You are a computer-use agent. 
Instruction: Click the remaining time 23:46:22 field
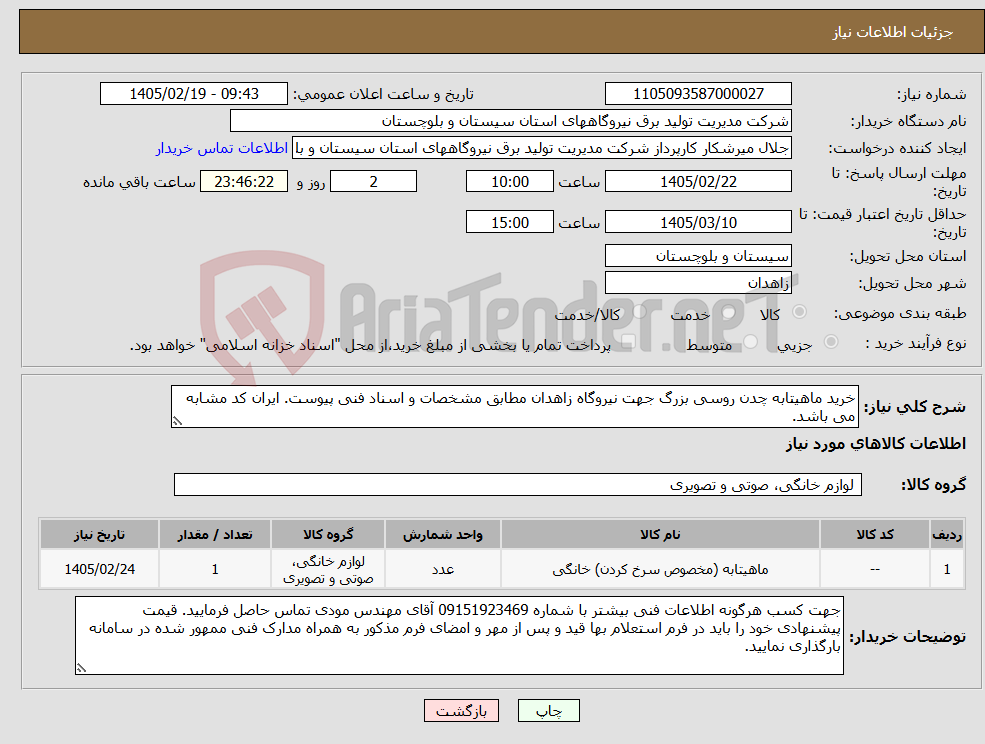click(244, 182)
